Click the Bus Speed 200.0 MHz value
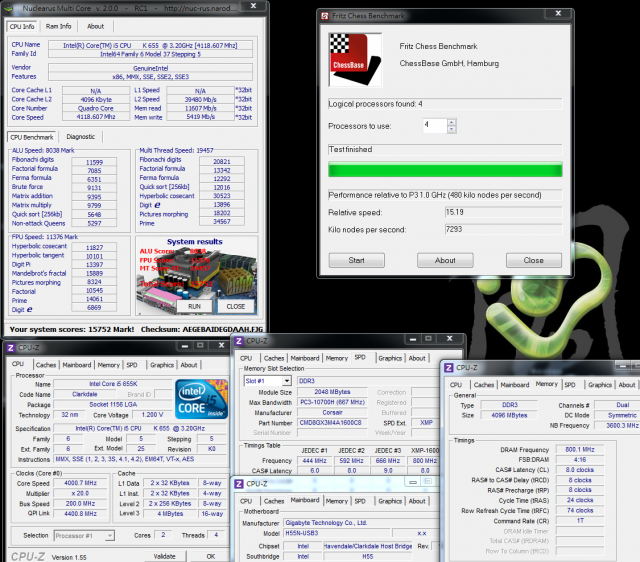 pyautogui.click(x=80, y=504)
